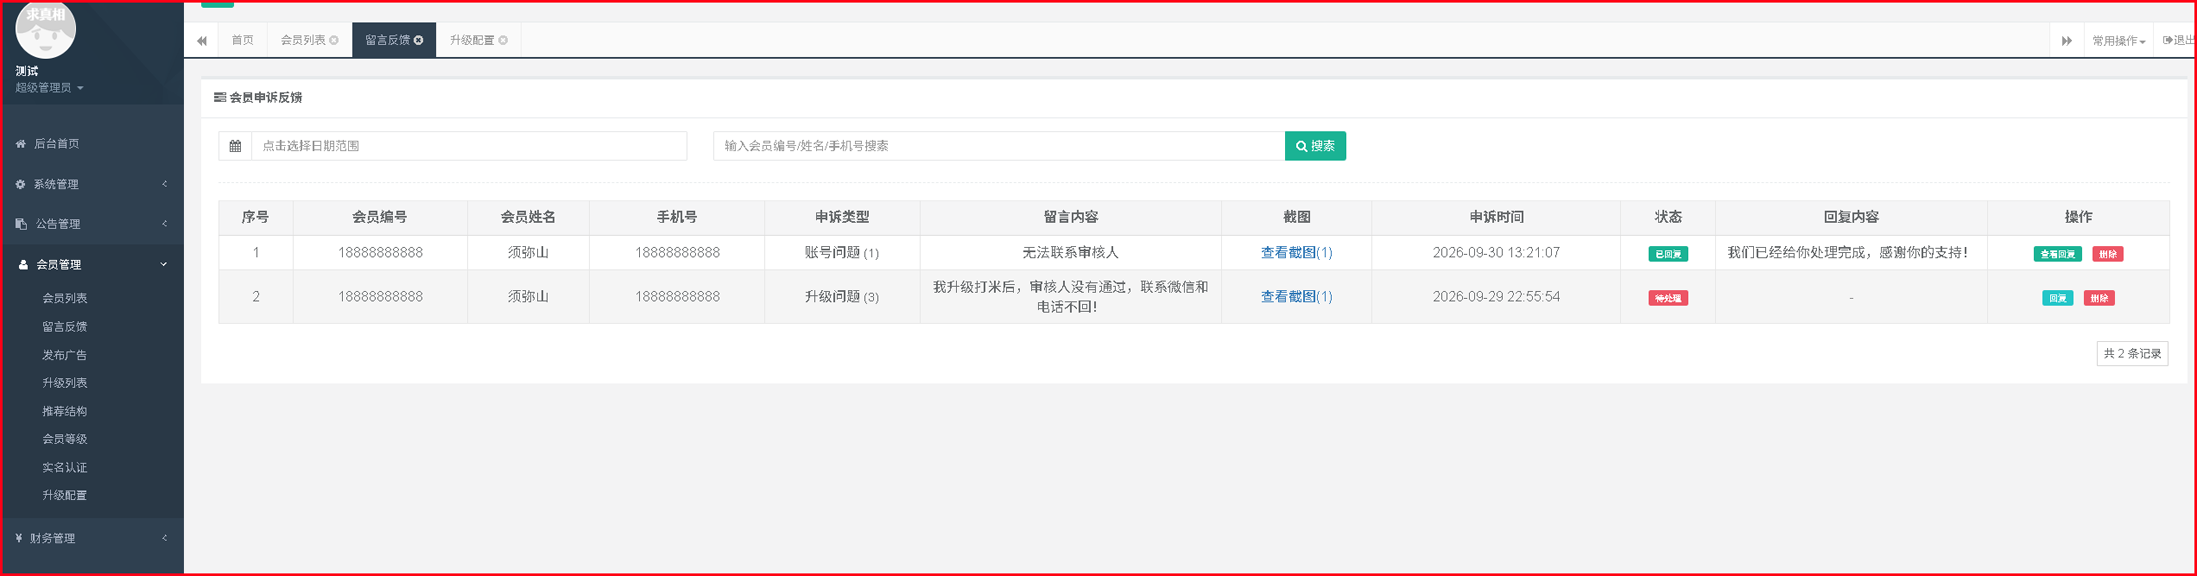This screenshot has height=576, width=2197.
Task: Click 回复 button in the 升级问题 row
Action: 2058,298
